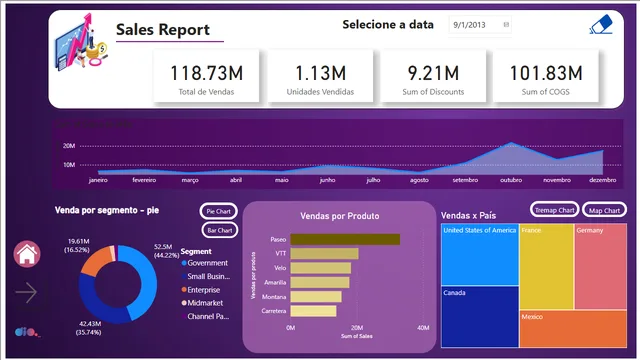Show the Map Chart view
Viewport: 640px width, 360px height.
(604, 210)
